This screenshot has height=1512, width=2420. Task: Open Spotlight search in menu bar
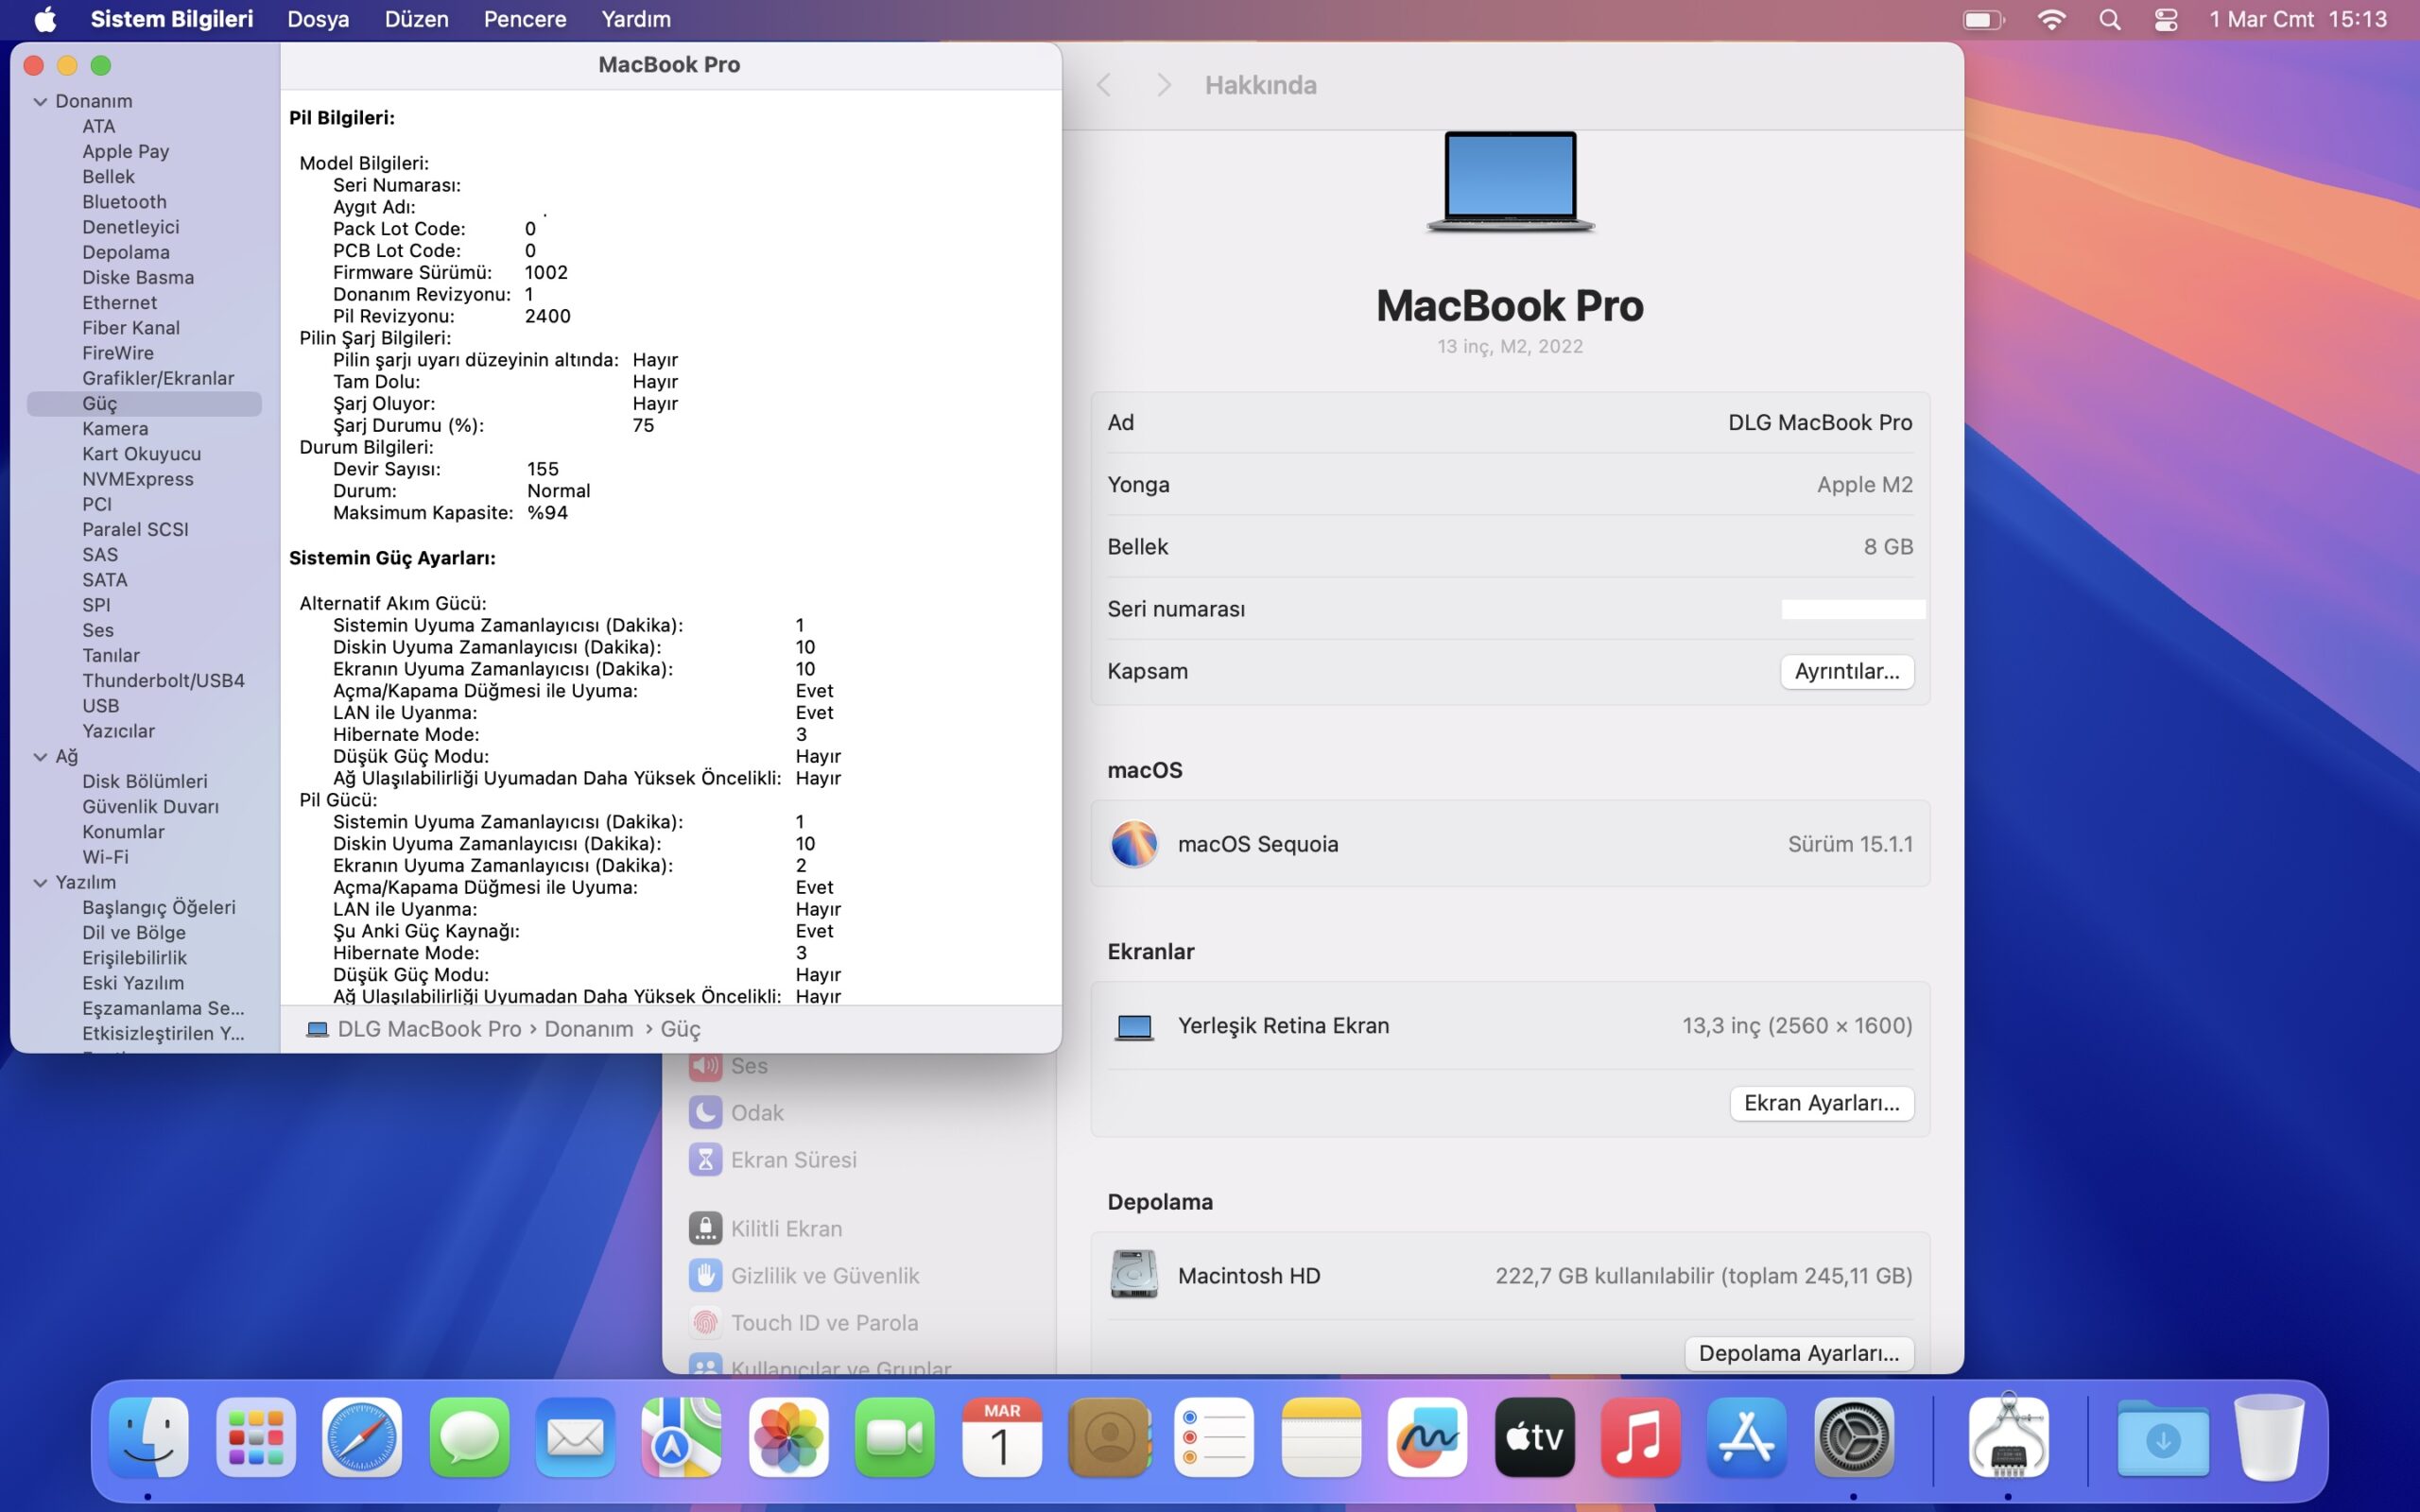tap(2109, 19)
